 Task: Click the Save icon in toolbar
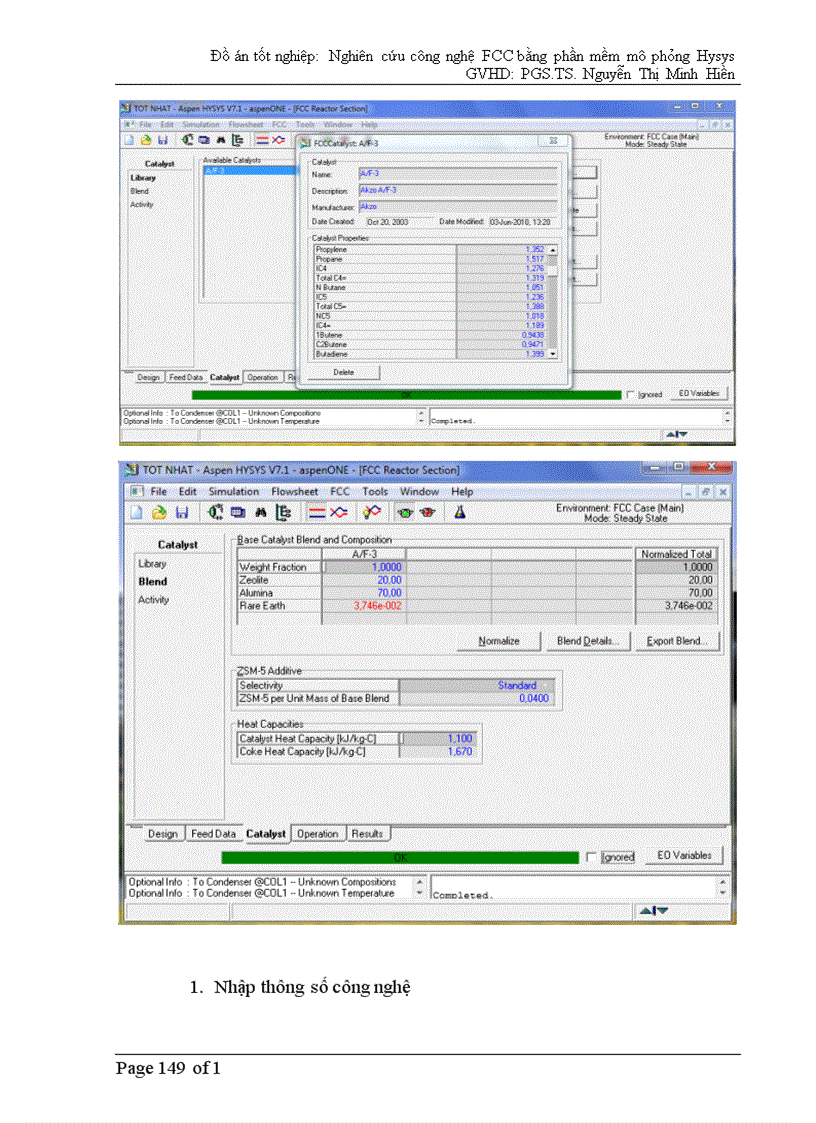(x=182, y=512)
